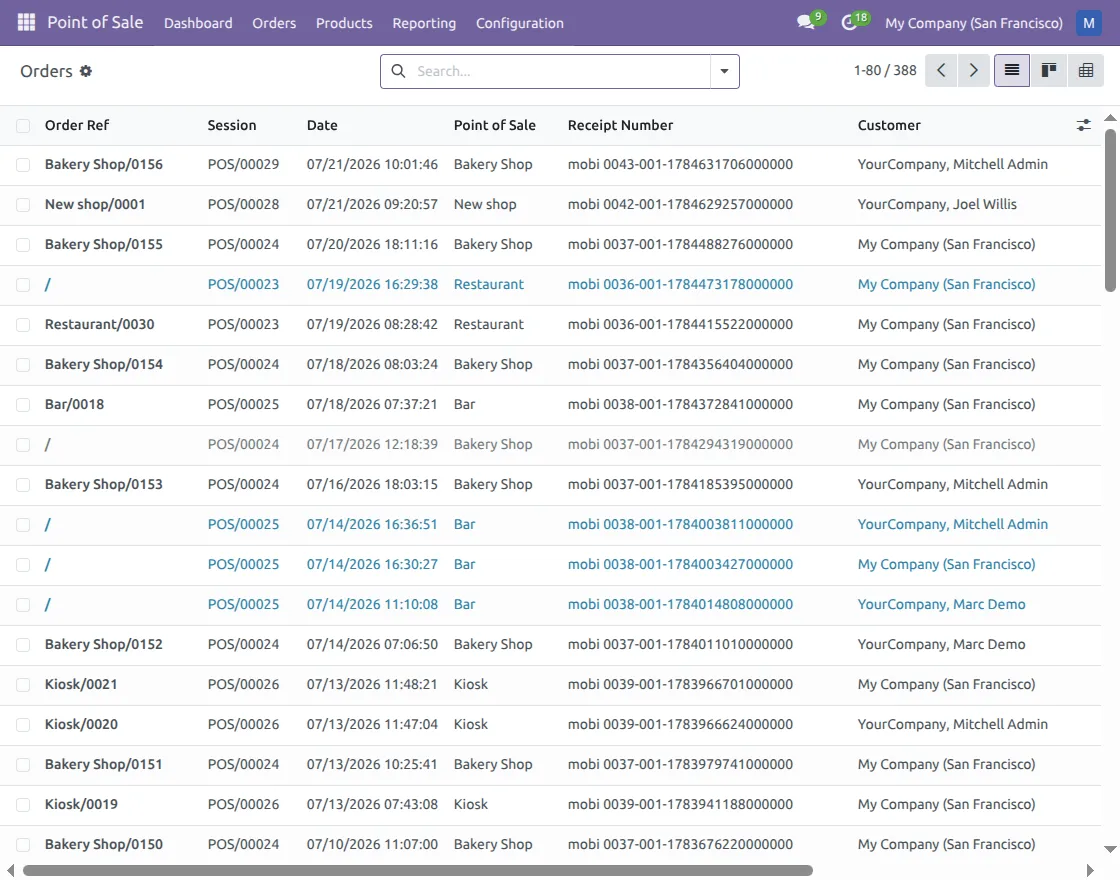Open order Bakery Shop/0151

coord(104,764)
